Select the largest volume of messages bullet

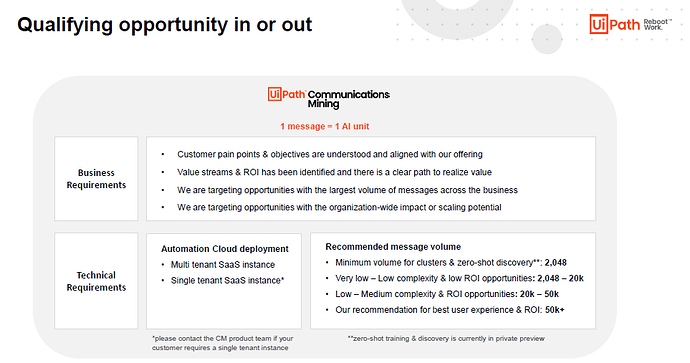[x=347, y=190]
